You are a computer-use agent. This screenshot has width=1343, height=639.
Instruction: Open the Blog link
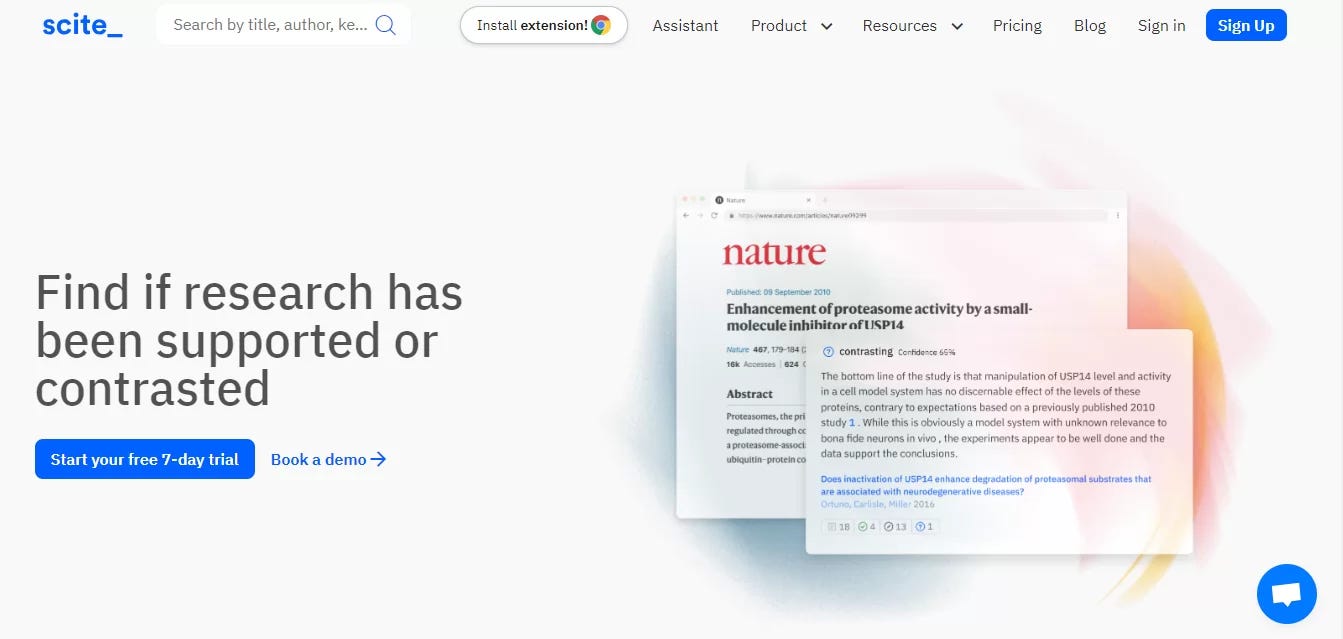1090,26
